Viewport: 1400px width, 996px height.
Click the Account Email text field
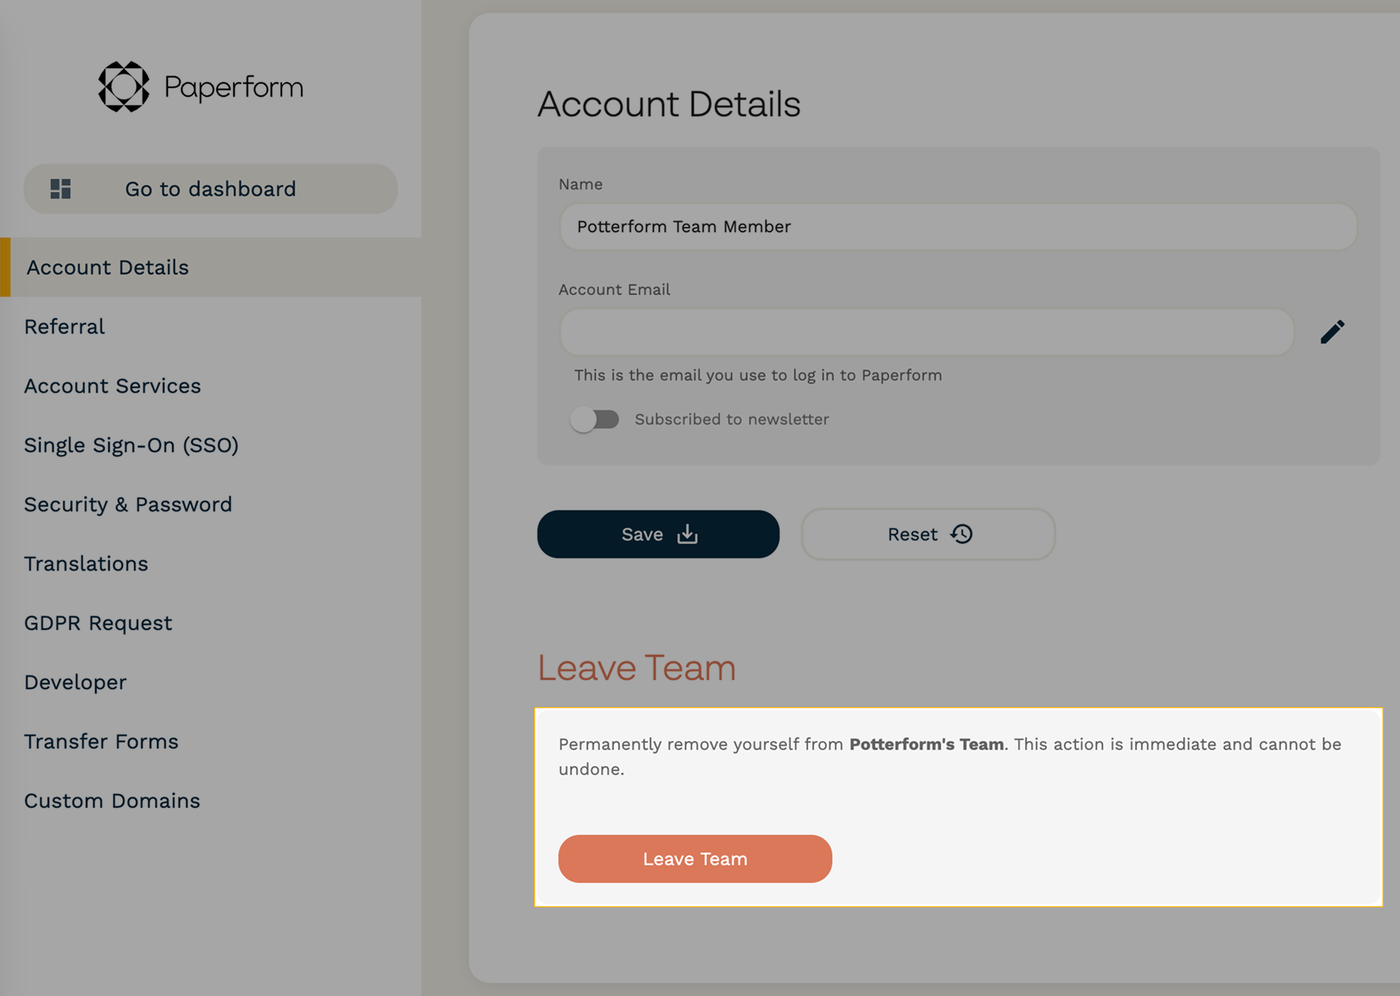[926, 332]
